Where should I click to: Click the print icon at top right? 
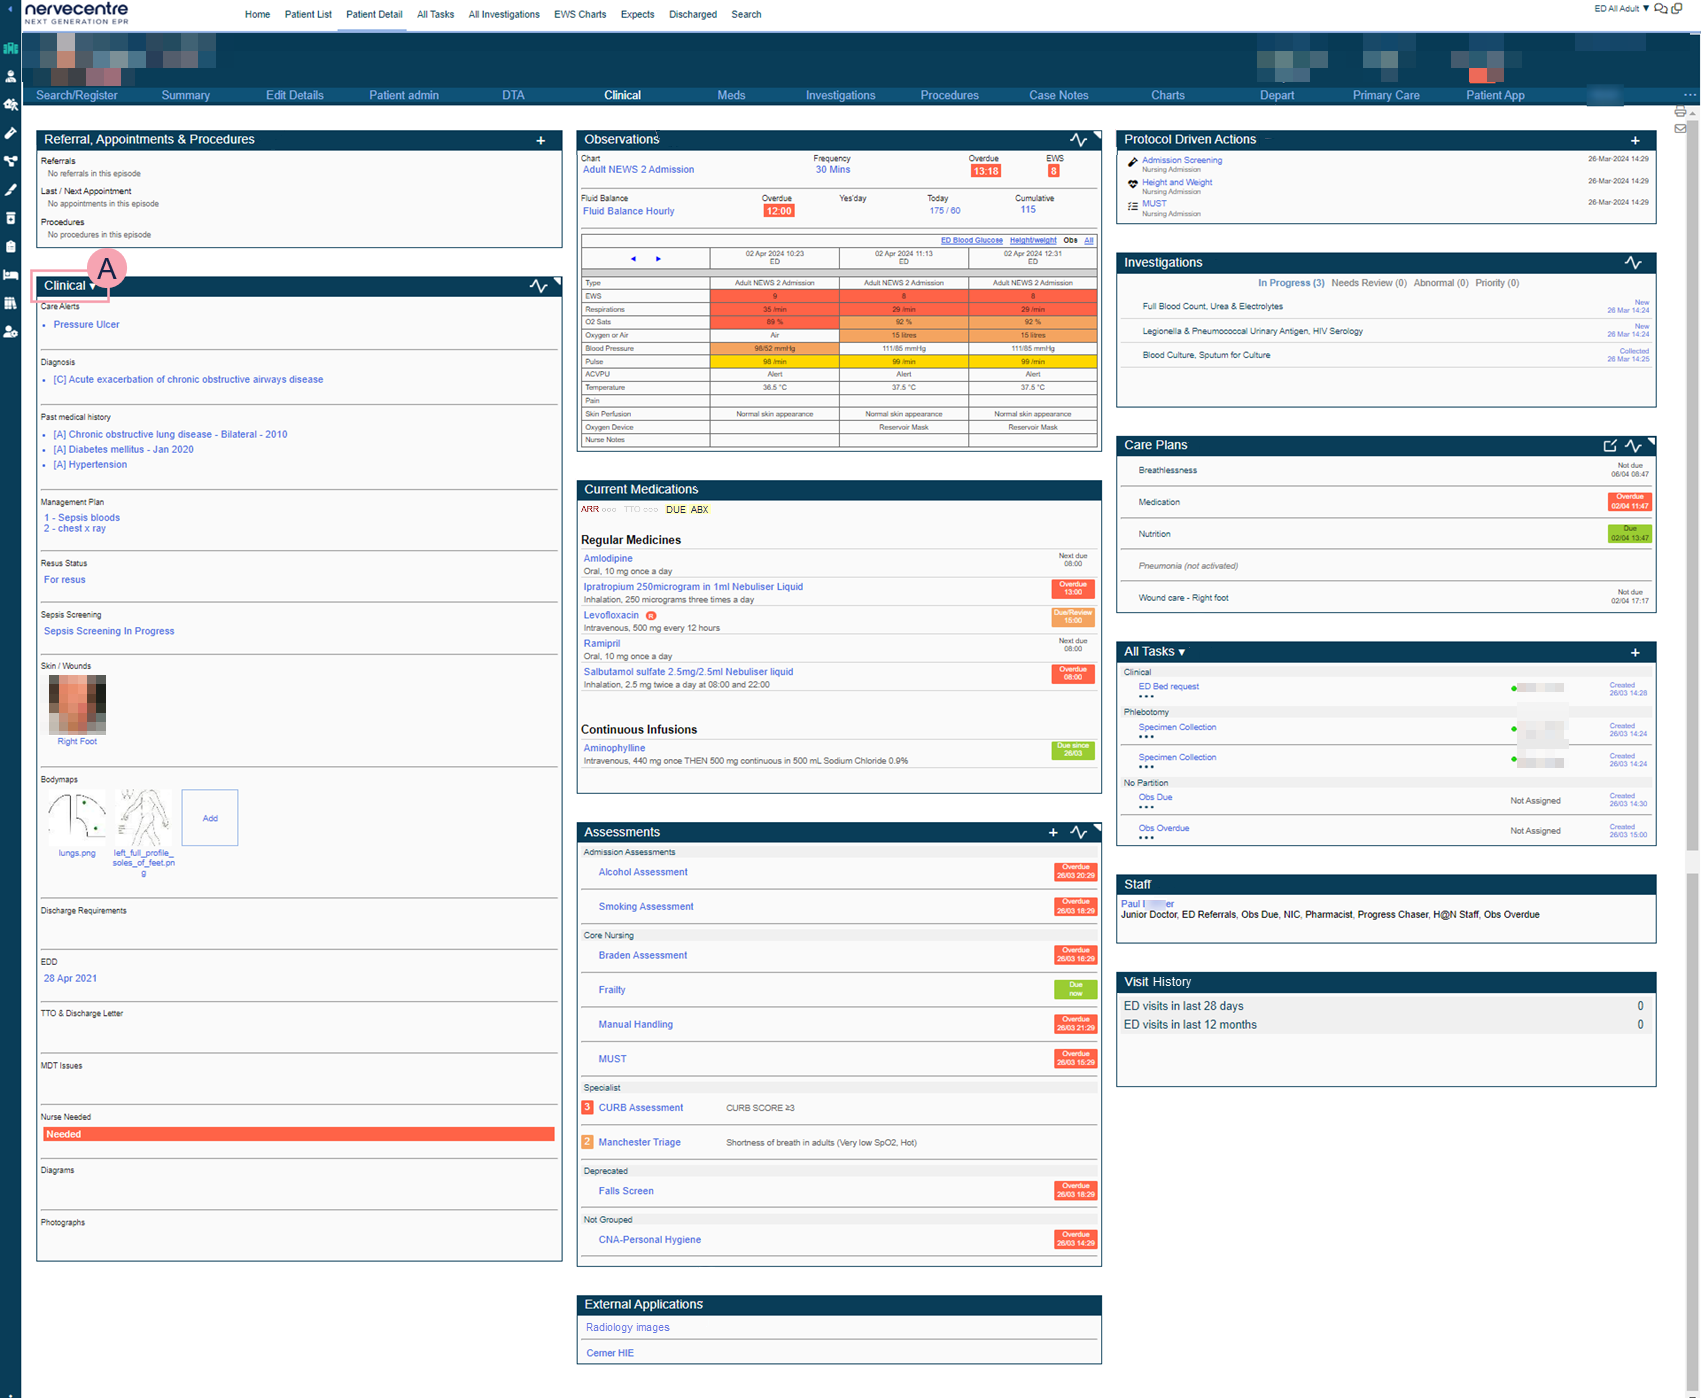1680,112
